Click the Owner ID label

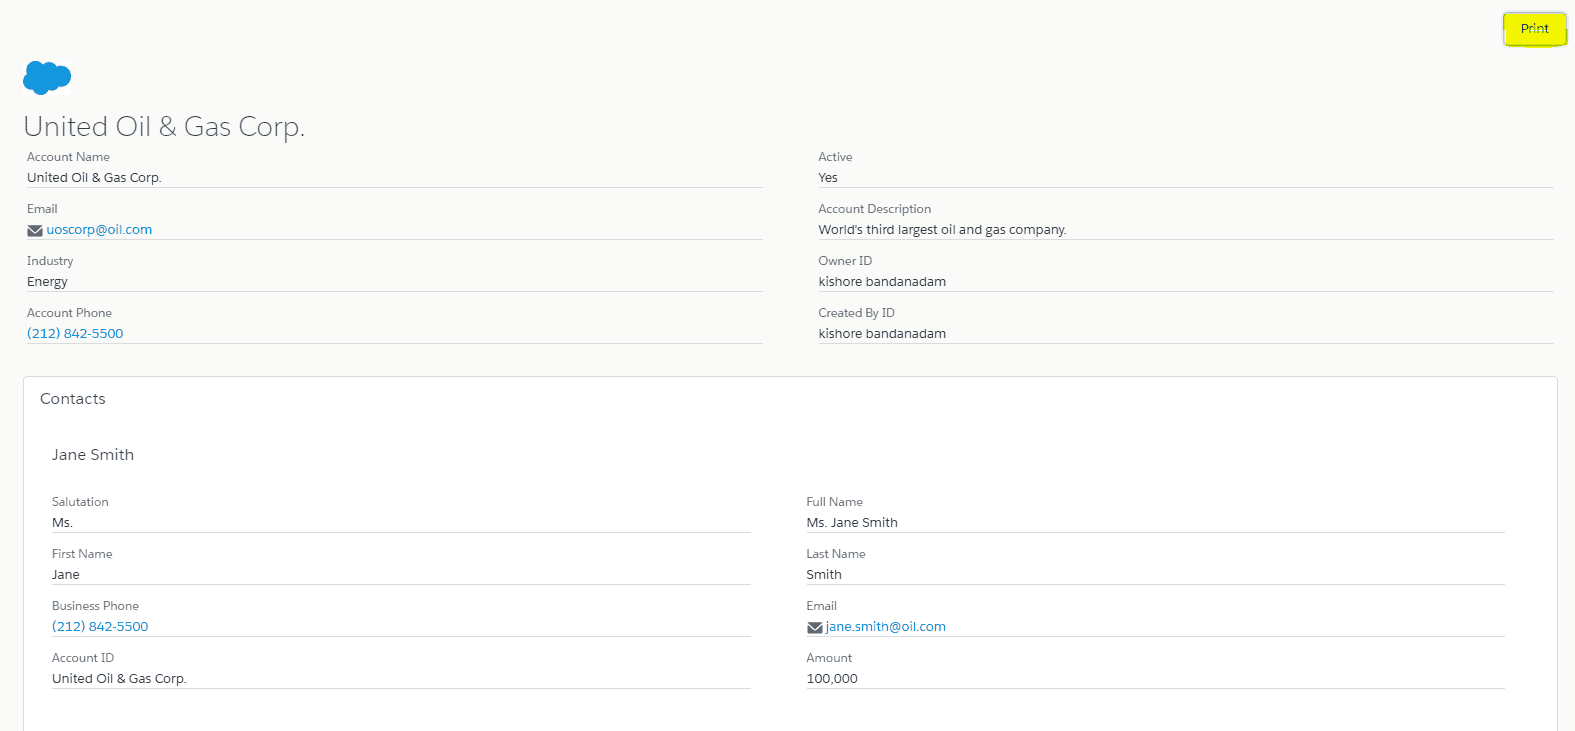point(845,261)
